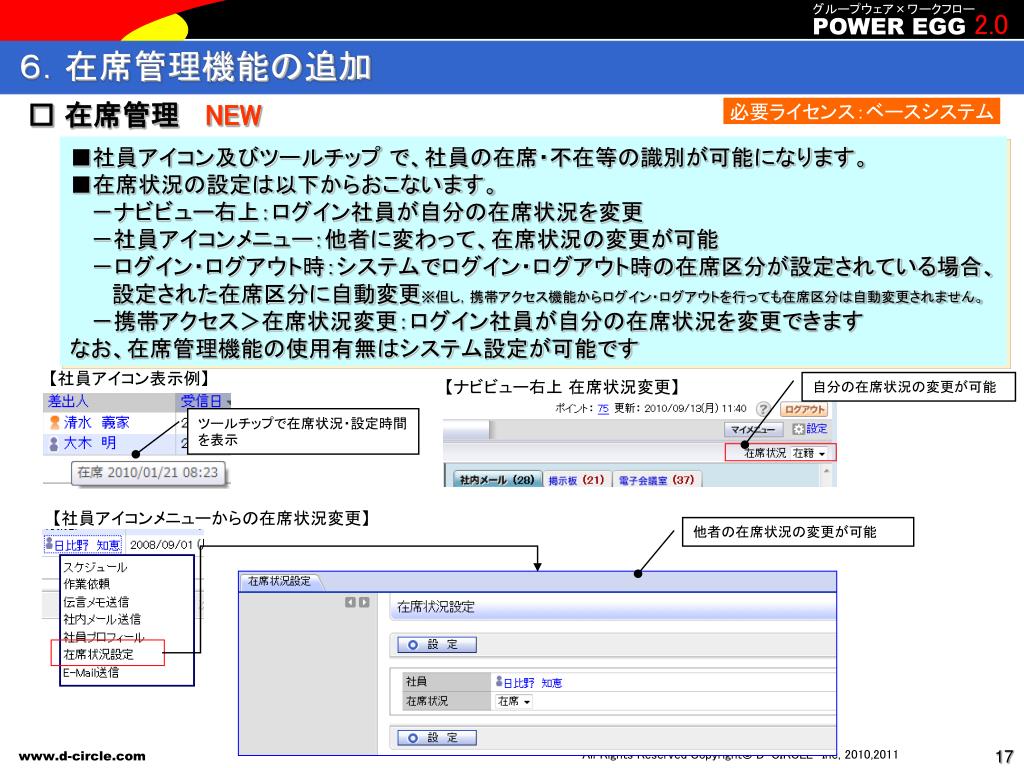Select 在席状況設定 from employee menu

click(99, 654)
